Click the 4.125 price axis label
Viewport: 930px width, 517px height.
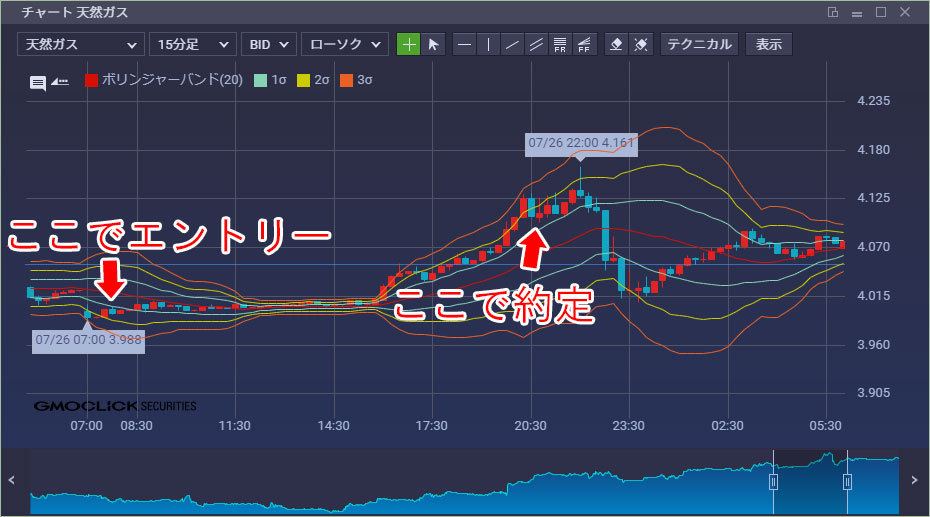[x=873, y=198]
